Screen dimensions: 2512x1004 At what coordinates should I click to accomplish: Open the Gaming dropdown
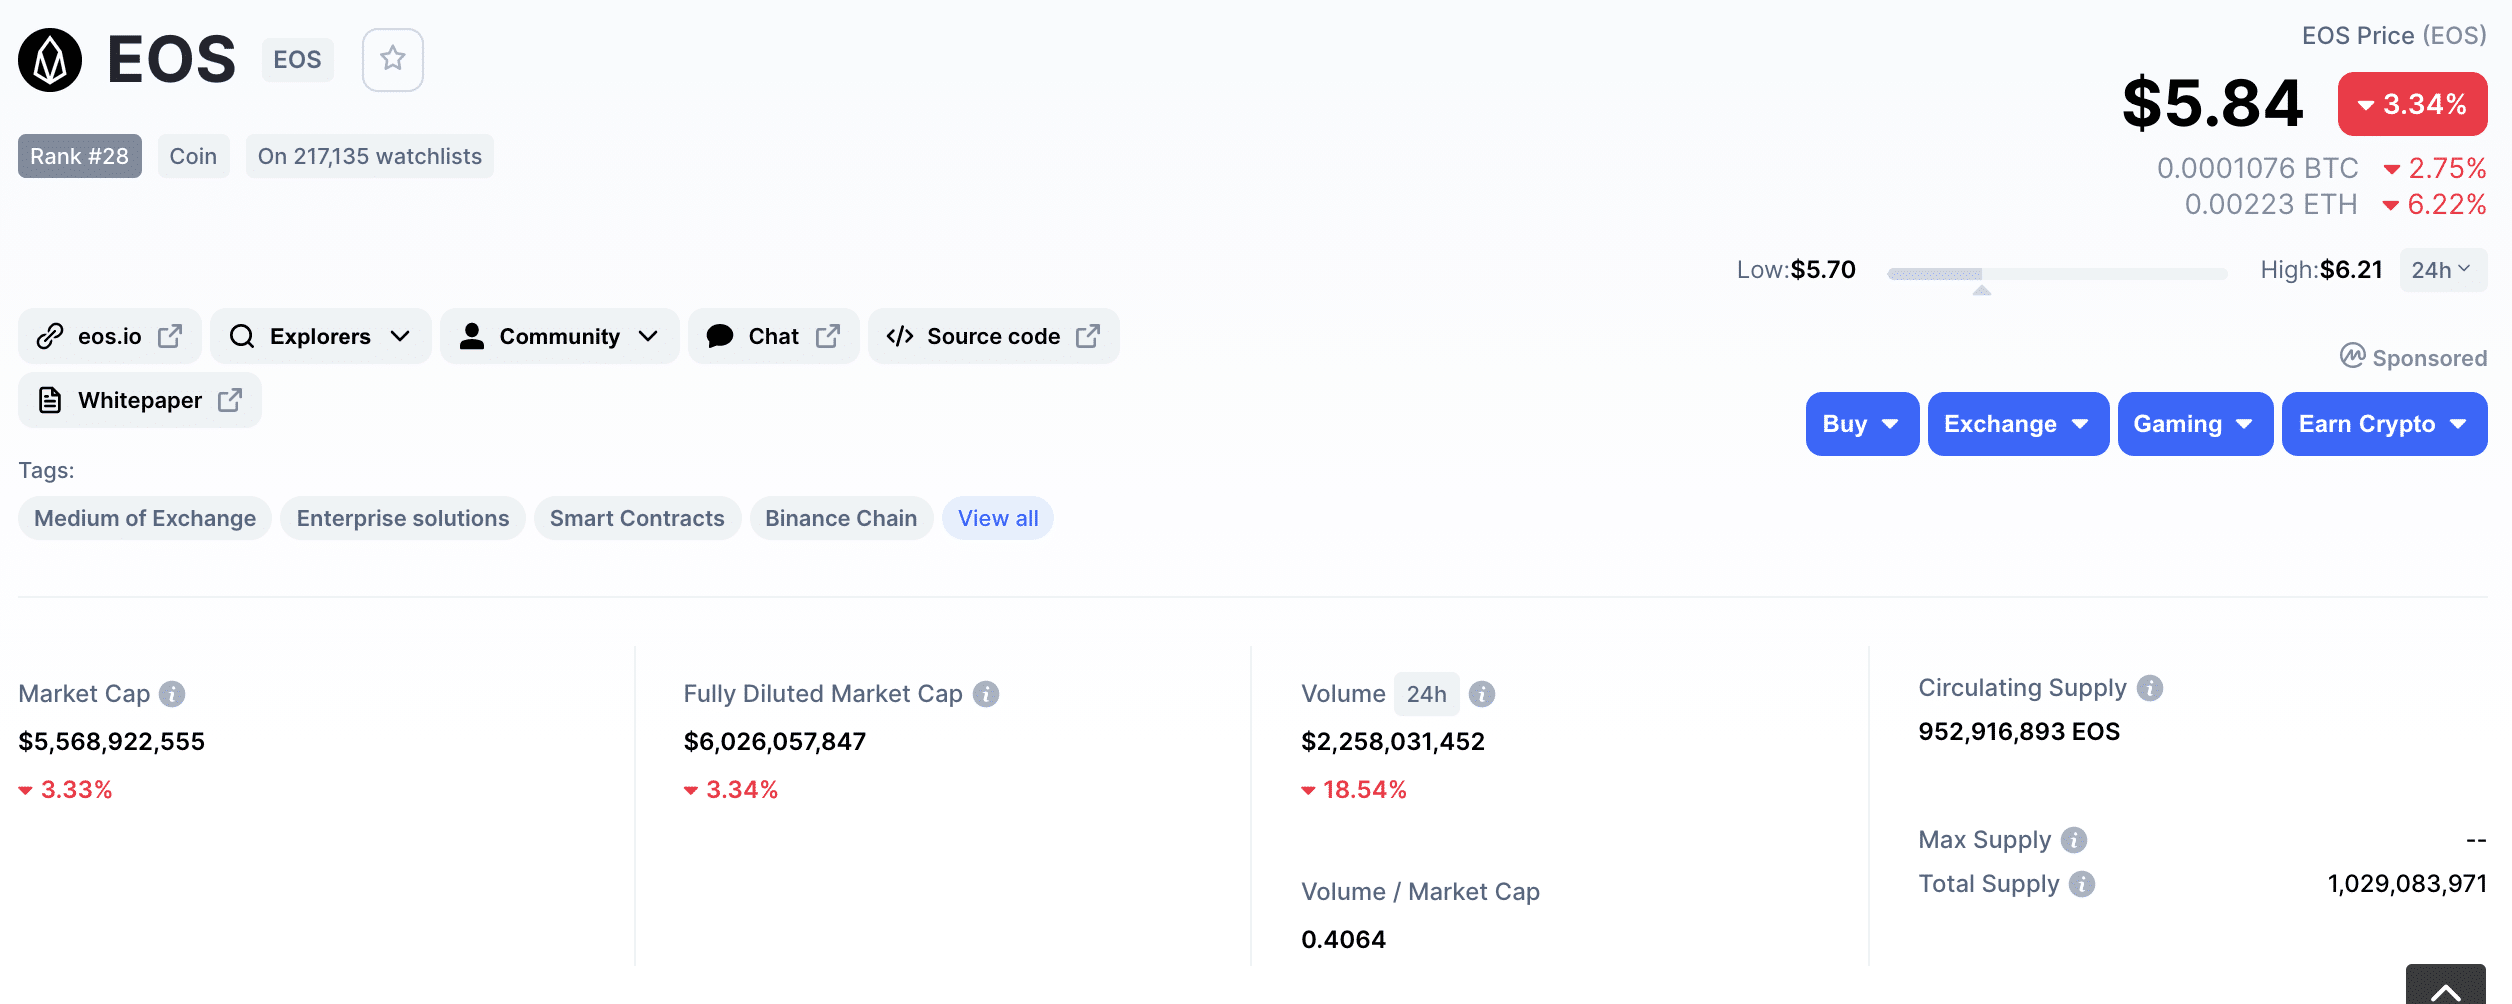(2195, 424)
